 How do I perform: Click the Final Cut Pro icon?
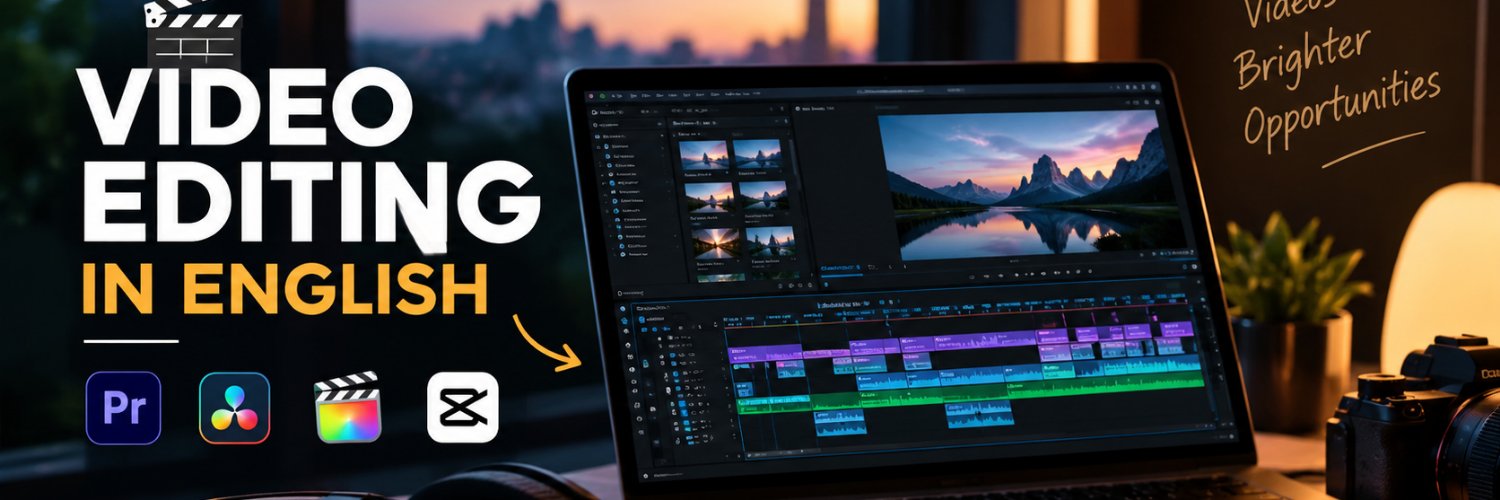click(348, 407)
